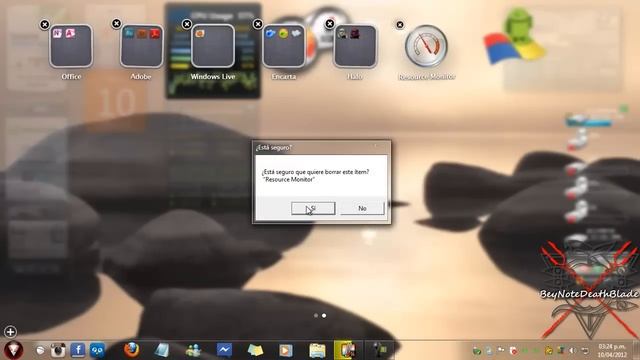Screen dimensions: 640x360
Task: Launch the Resource Monitor gauge icon
Action: [x=426, y=46]
